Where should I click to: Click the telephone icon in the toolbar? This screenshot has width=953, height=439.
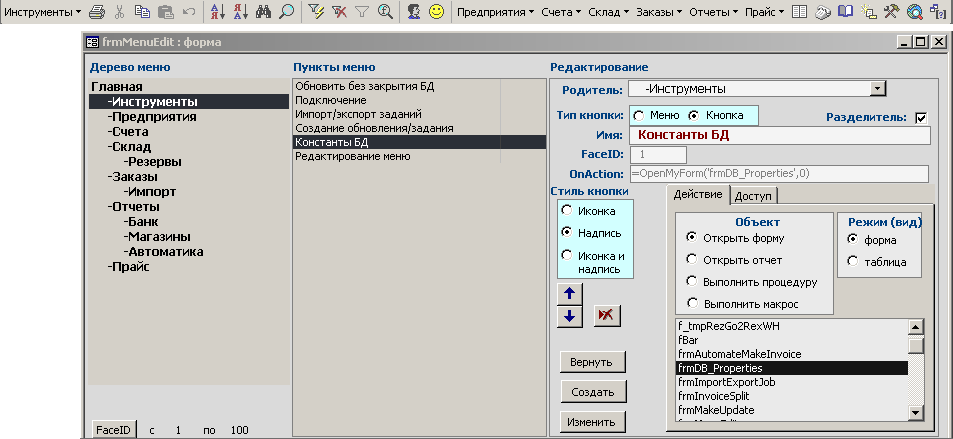[823, 12]
